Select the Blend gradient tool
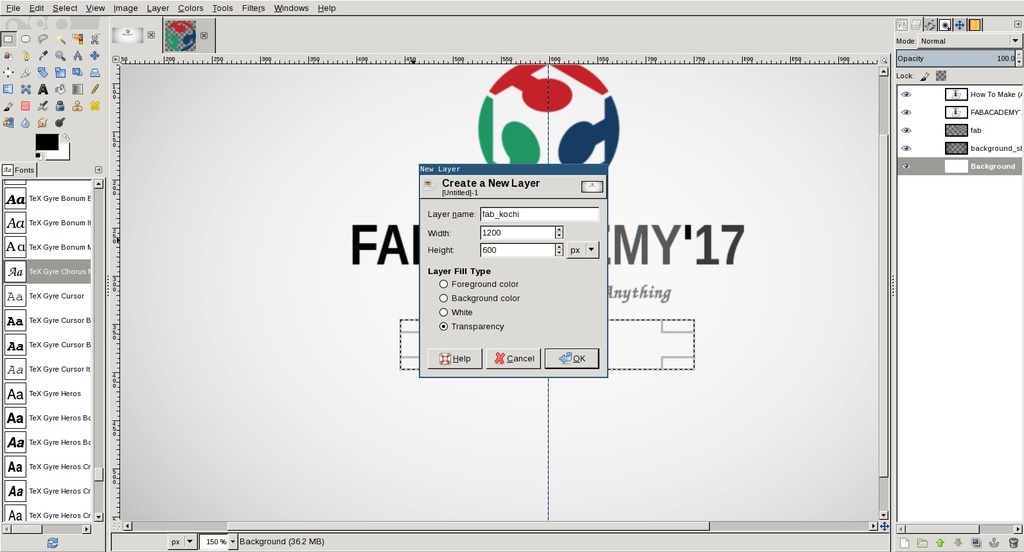The image size is (1024, 552). pos(78,89)
